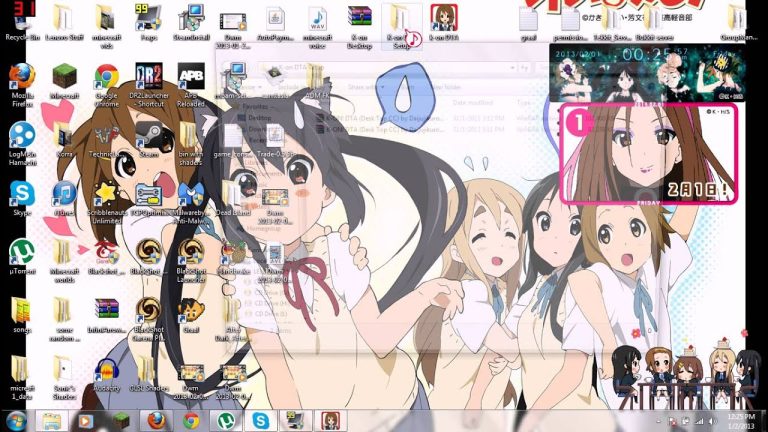Open the Technic Launcher desktop icon
This screenshot has height=432, width=768.
106,140
